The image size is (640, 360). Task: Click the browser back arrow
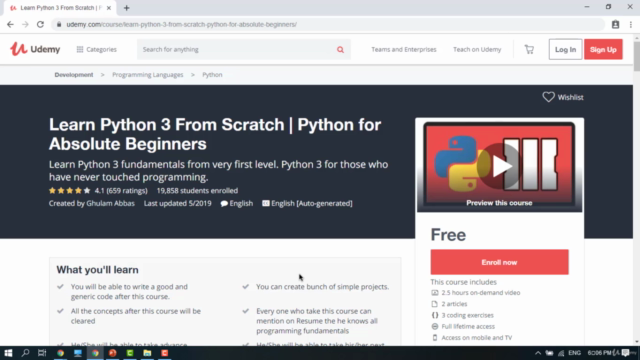click(10, 24)
